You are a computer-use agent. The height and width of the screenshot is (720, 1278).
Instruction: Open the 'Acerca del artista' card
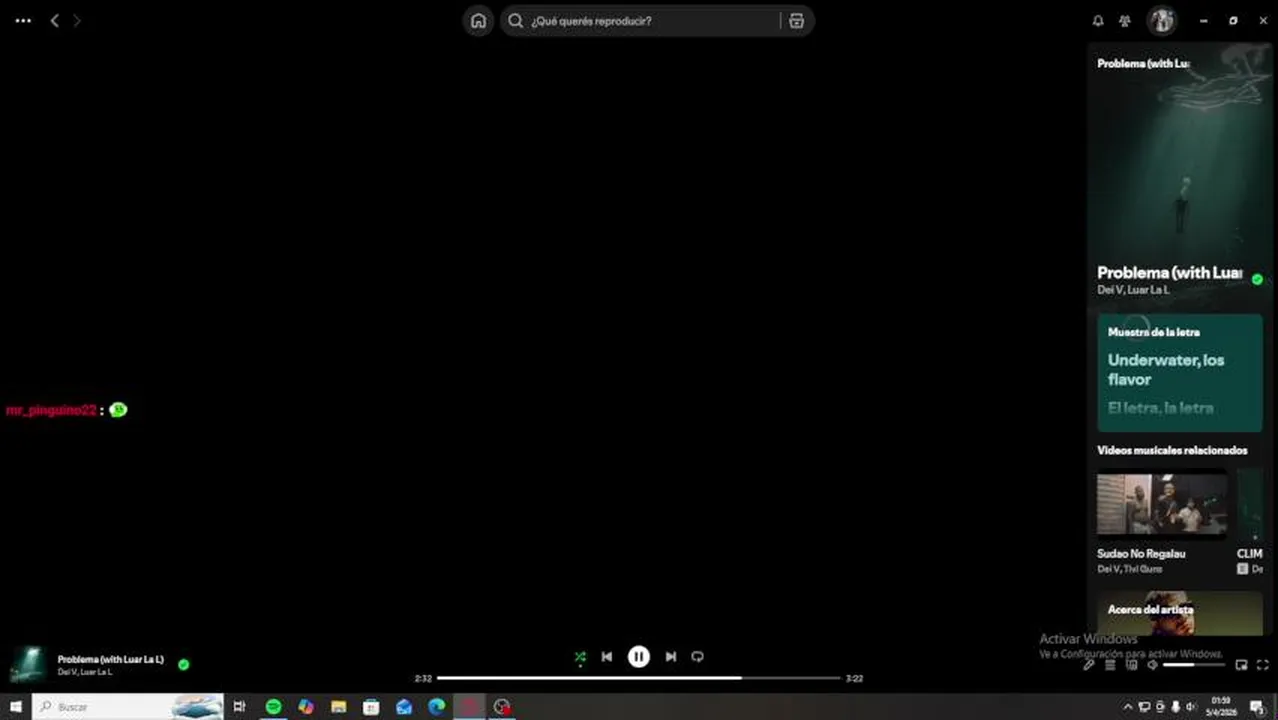click(1180, 612)
